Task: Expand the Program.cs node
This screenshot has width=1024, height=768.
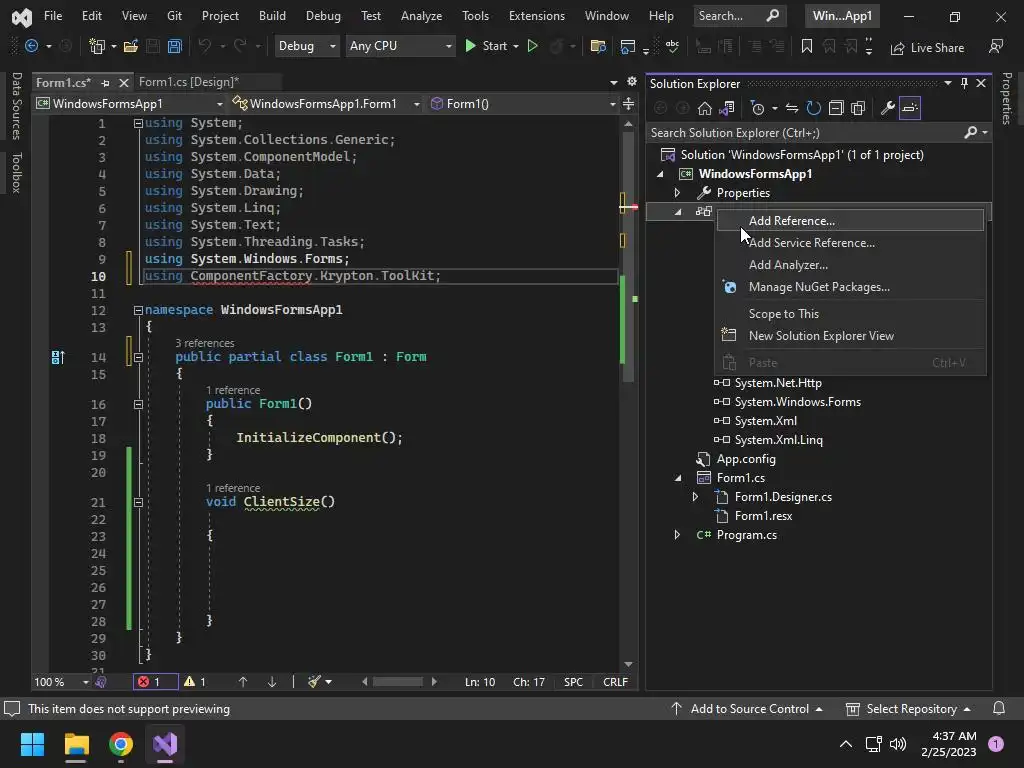Action: pos(677,535)
